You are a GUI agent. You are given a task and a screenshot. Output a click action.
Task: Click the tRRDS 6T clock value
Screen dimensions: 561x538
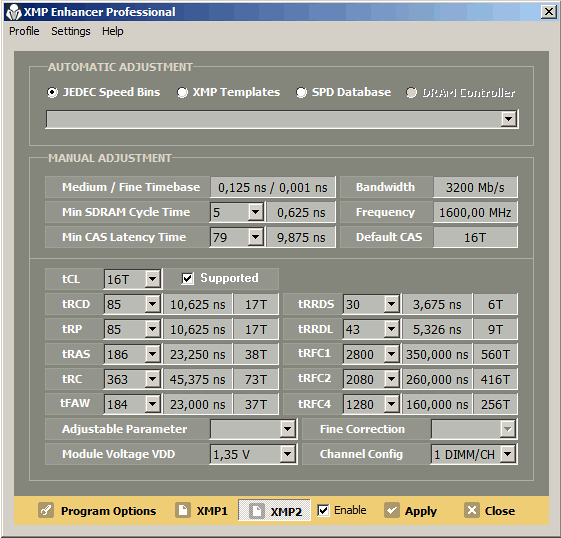pyautogui.click(x=495, y=304)
